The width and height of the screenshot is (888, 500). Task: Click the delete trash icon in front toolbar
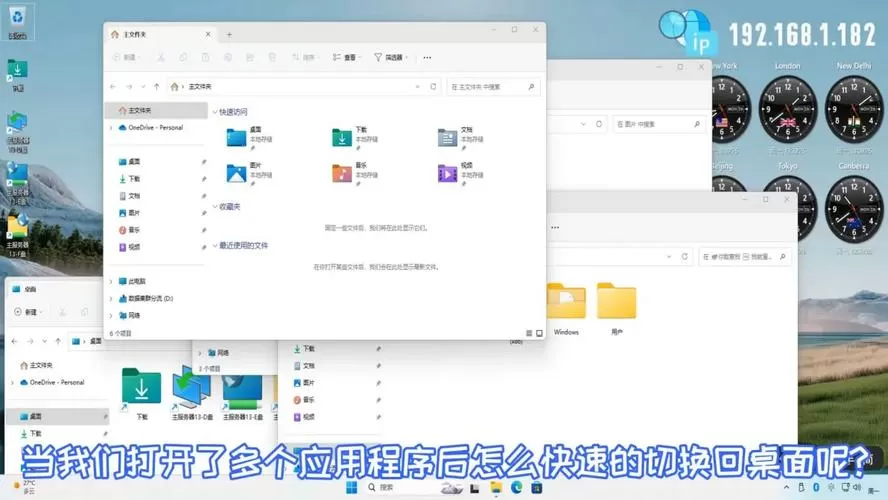[272, 57]
